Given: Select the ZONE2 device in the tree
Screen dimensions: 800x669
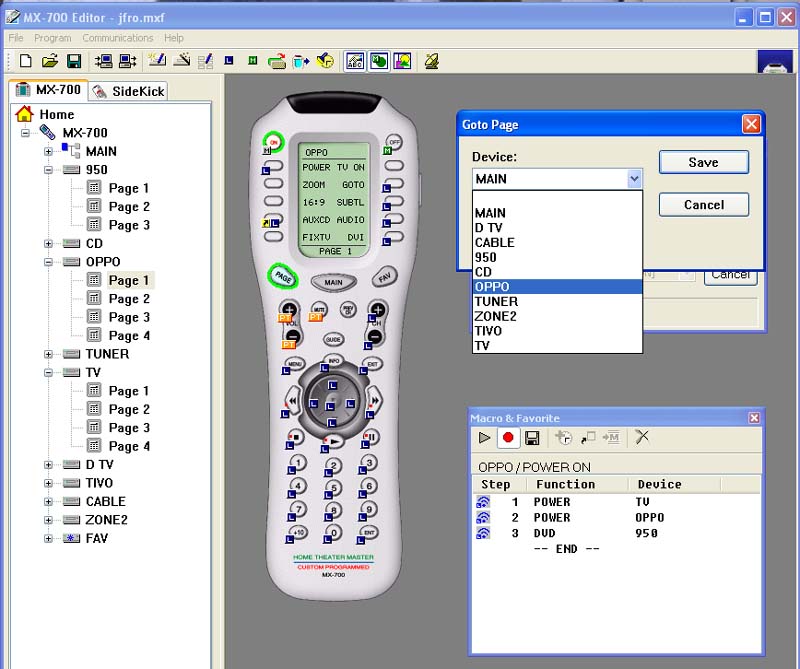Looking at the screenshot, I should pos(106,520).
